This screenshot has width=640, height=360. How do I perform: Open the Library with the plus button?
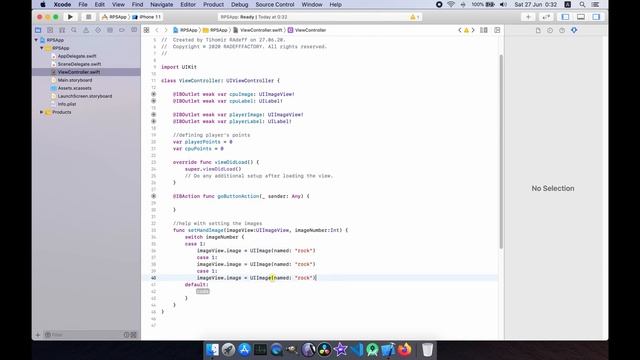click(528, 17)
